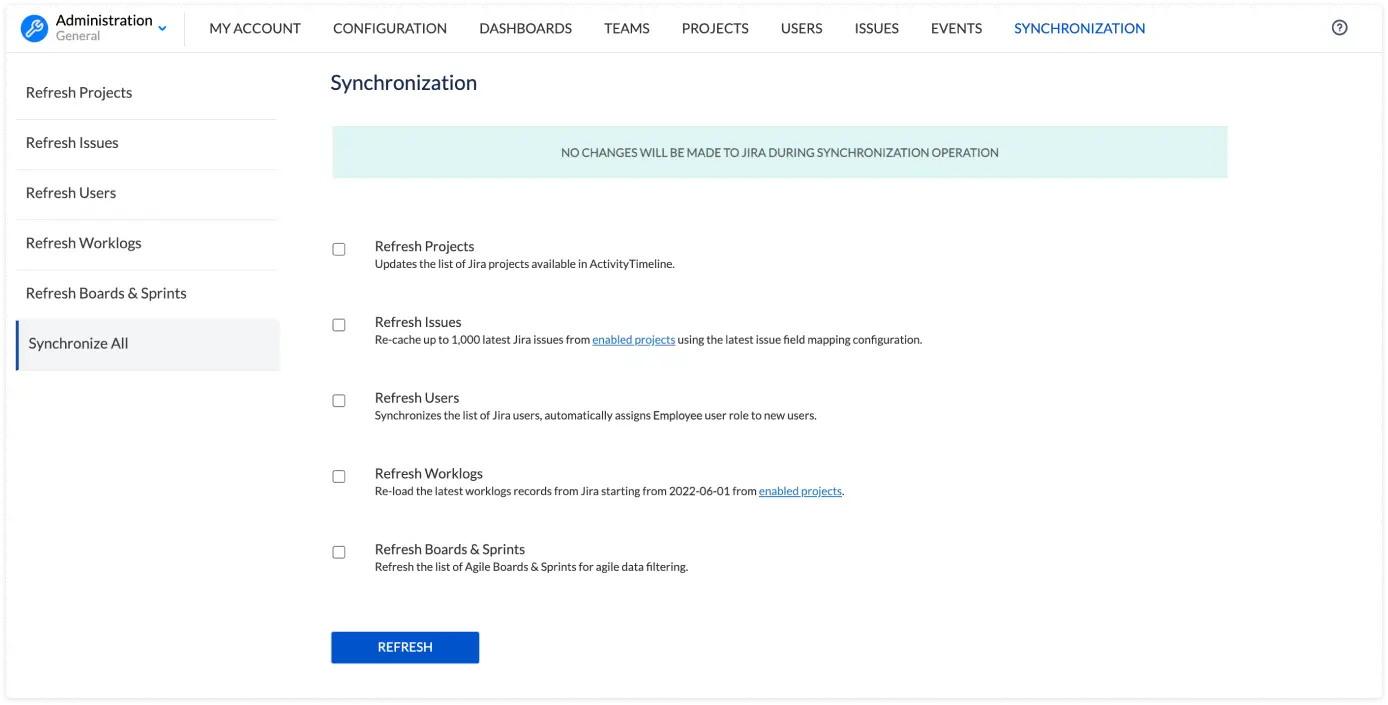1388x705 pixels.
Task: Open Refresh Boards & Sprints sidebar item
Action: 106,293
